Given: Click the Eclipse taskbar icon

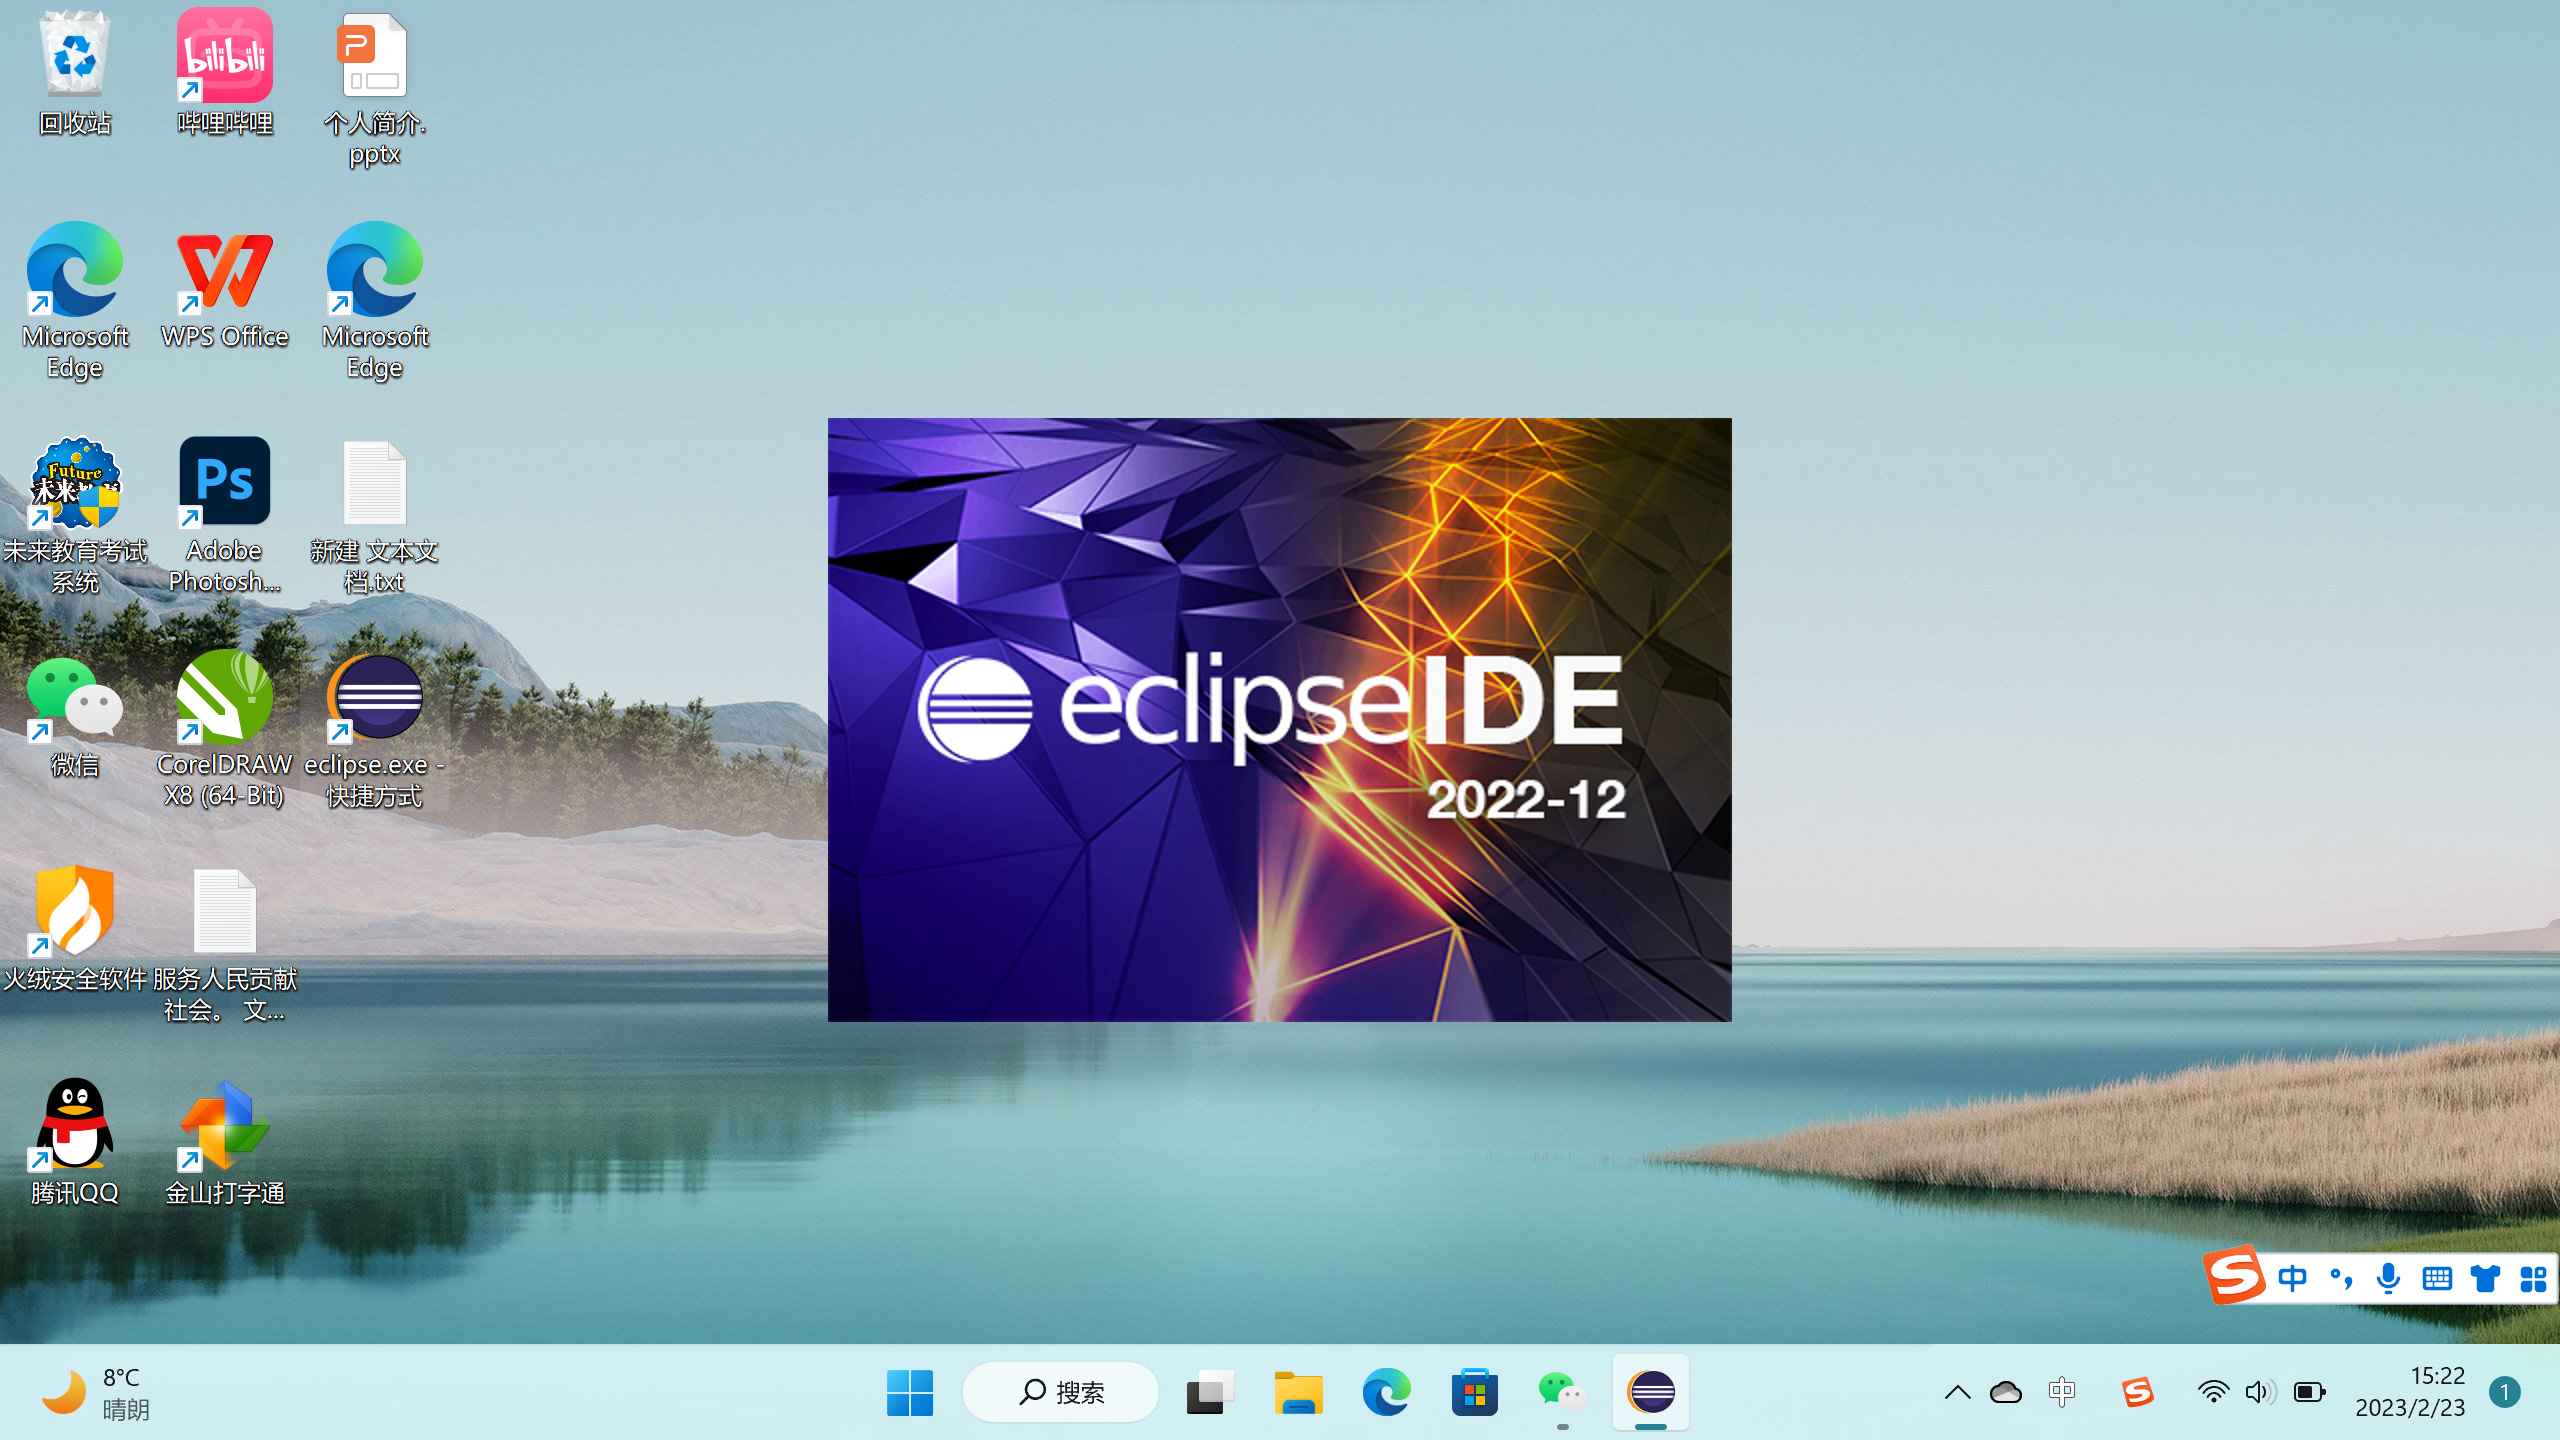Looking at the screenshot, I should coord(1650,1392).
